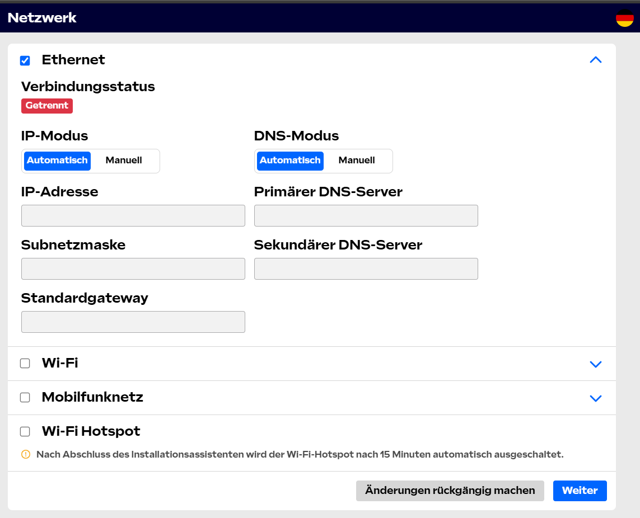Click the German flag language icon
This screenshot has height=518, width=640.
point(625,18)
